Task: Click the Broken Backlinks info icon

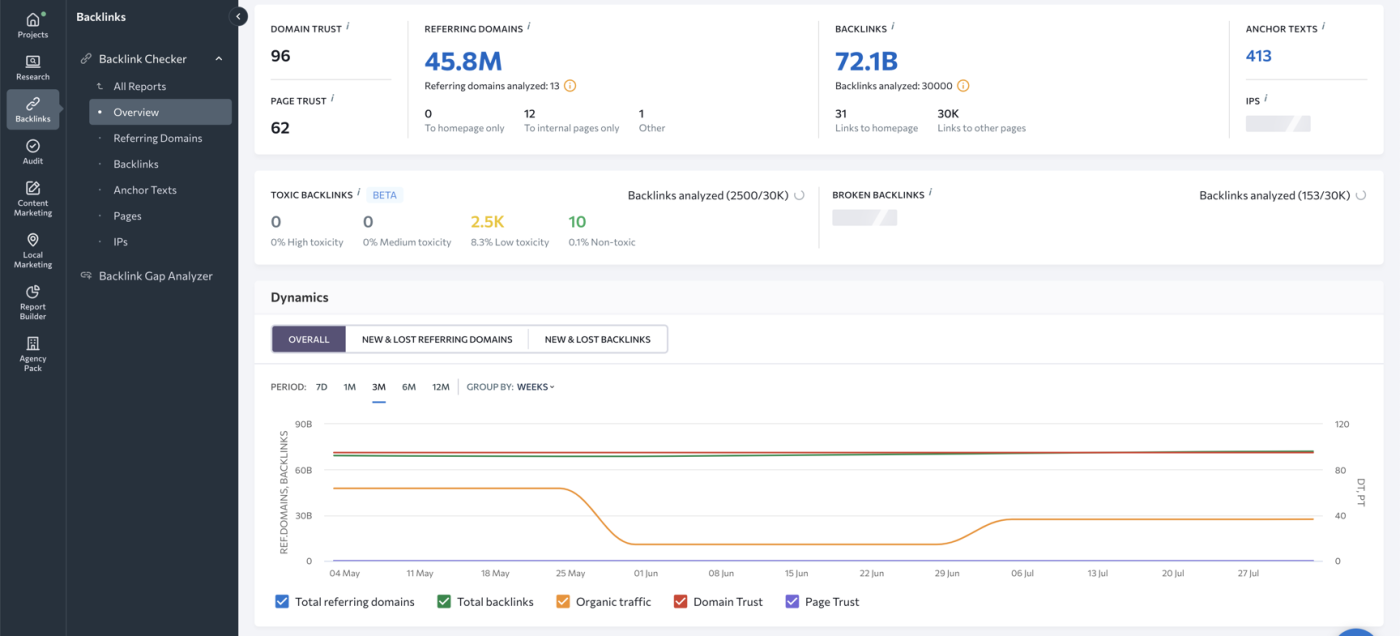Action: coord(930,193)
